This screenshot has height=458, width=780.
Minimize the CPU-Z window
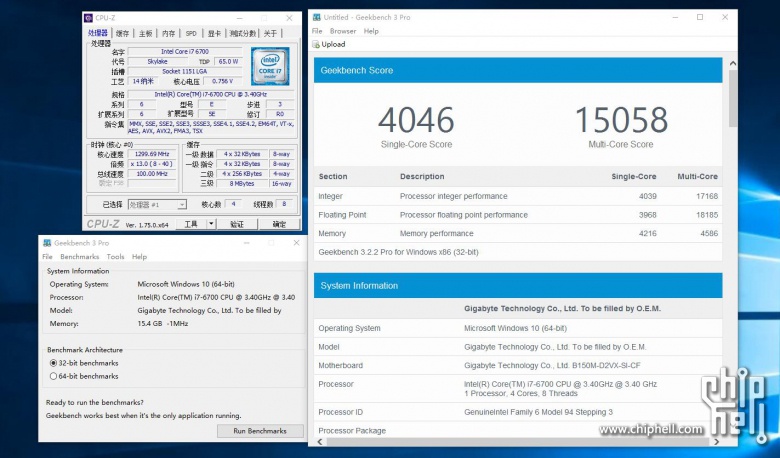[x=239, y=18]
